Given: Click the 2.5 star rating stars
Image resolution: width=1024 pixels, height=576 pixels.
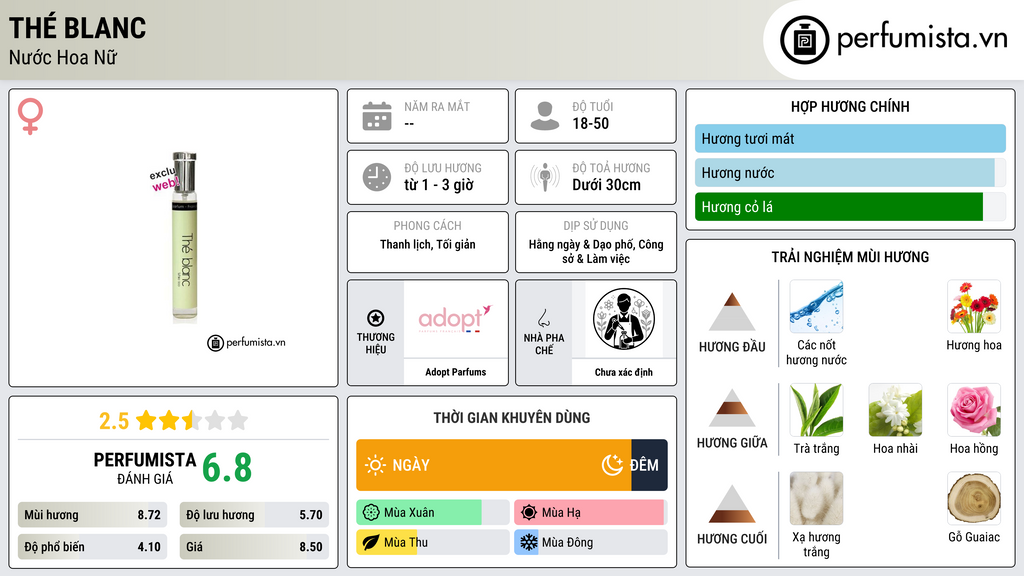Looking at the screenshot, I should (x=192, y=421).
